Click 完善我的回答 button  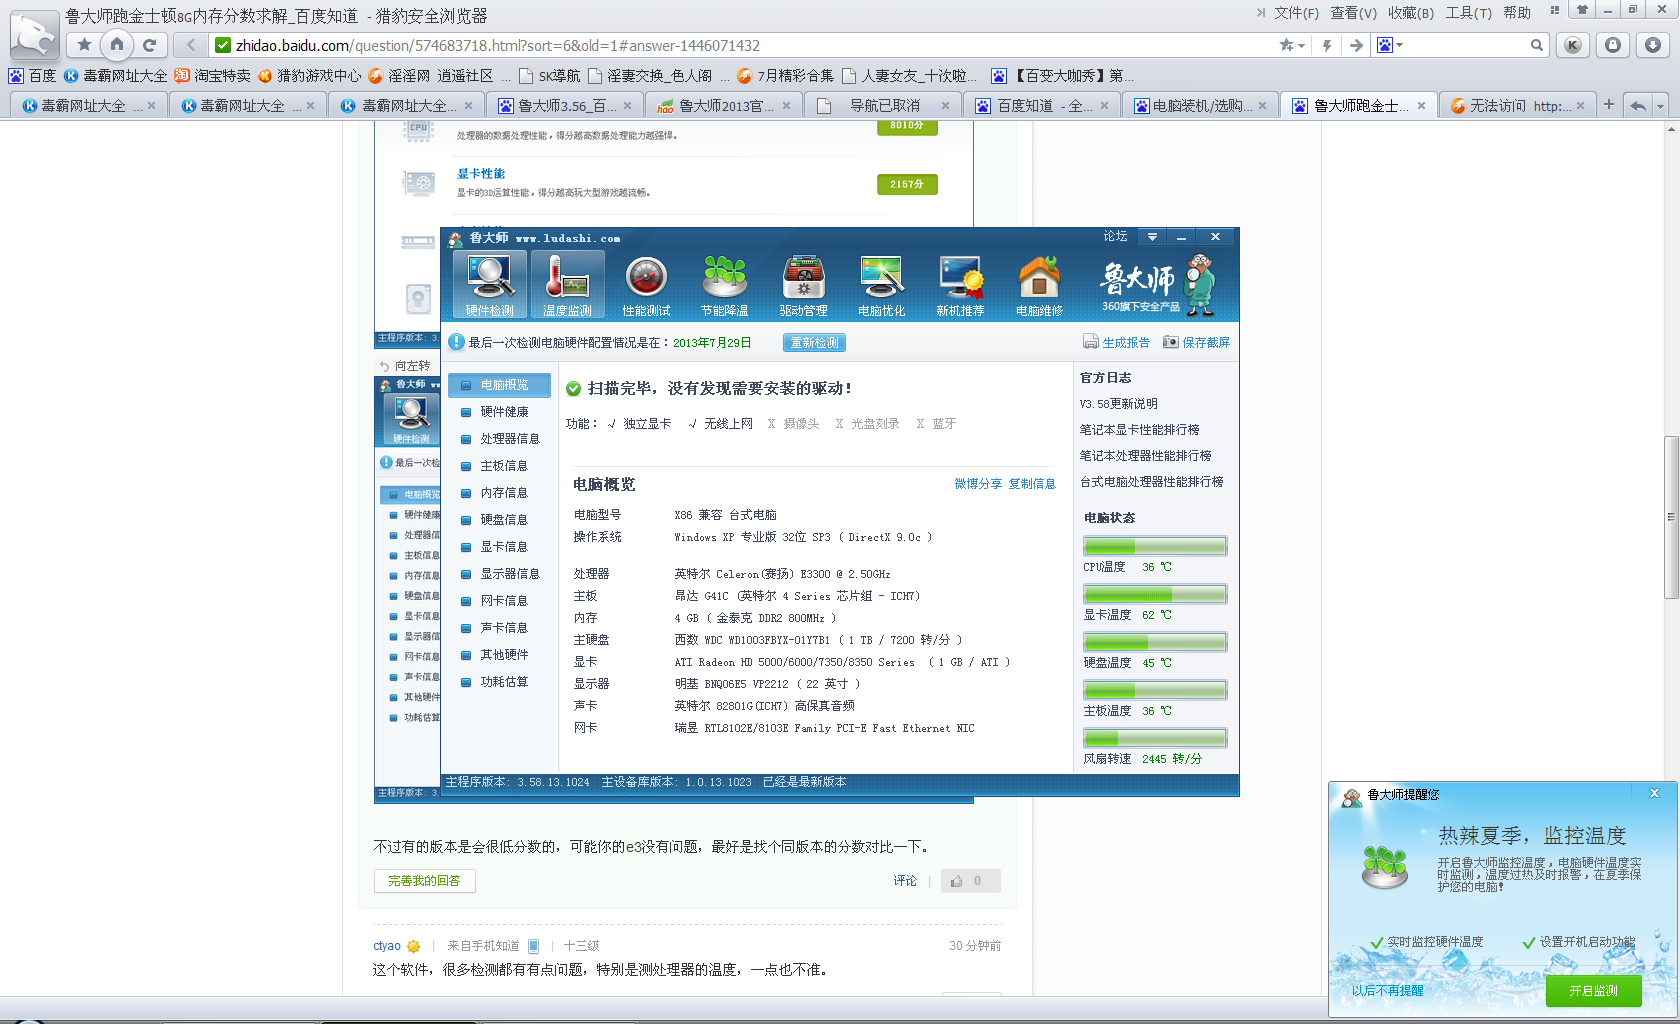coord(424,881)
